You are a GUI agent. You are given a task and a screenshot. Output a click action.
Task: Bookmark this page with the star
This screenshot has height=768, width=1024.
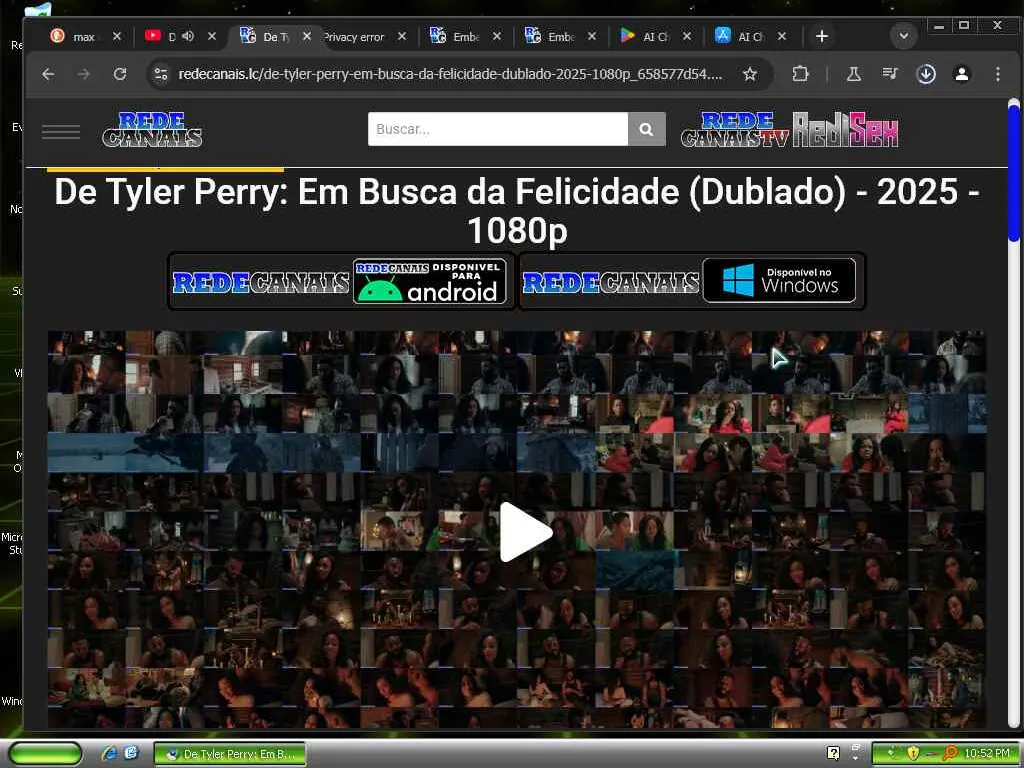[750, 74]
